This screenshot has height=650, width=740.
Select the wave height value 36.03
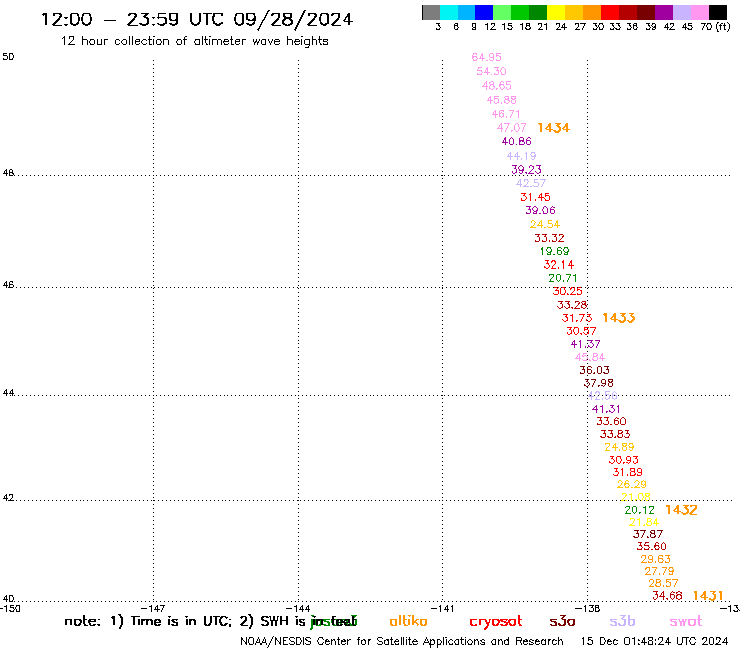pos(594,370)
